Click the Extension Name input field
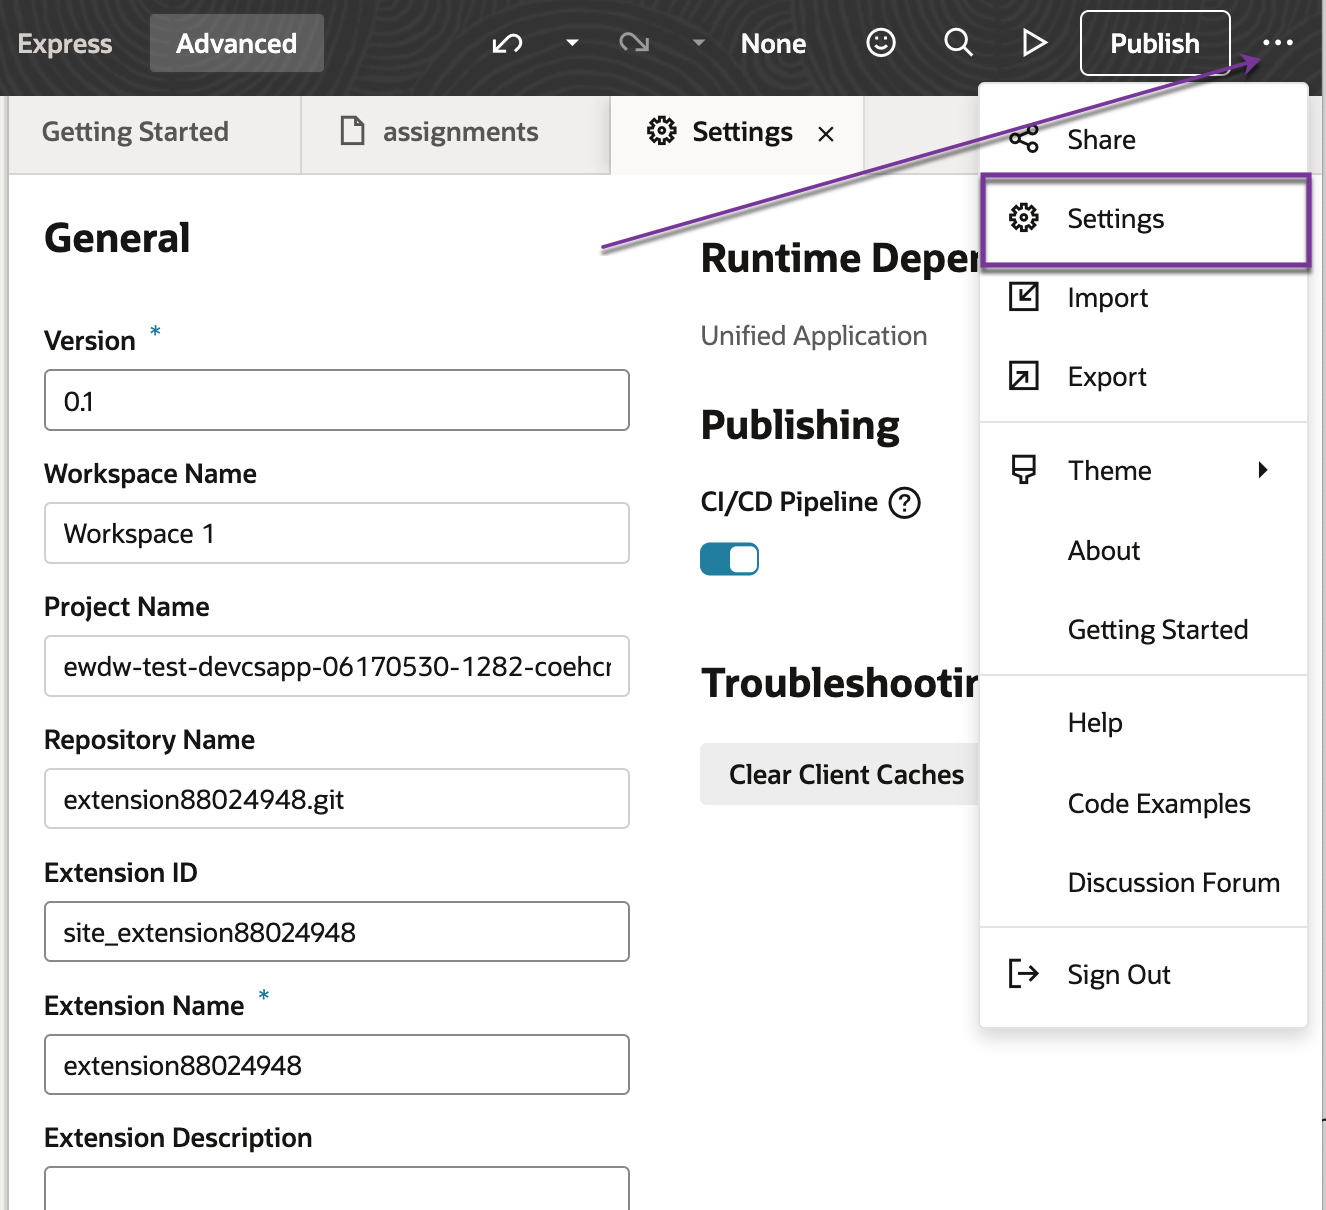1326x1210 pixels. pos(337,1065)
